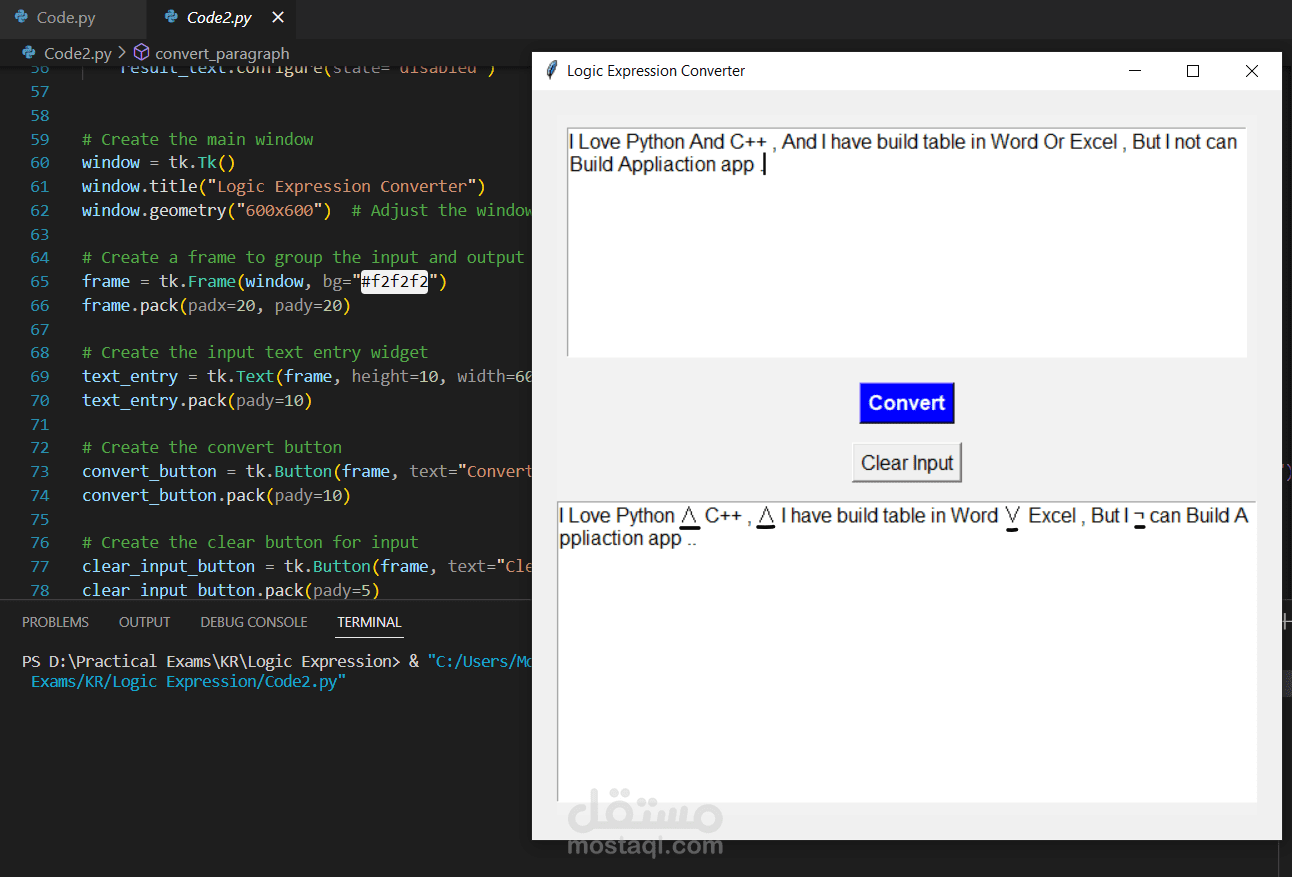1292x877 pixels.
Task: Open the DEBUG CONSOLE tab
Action: tap(253, 622)
